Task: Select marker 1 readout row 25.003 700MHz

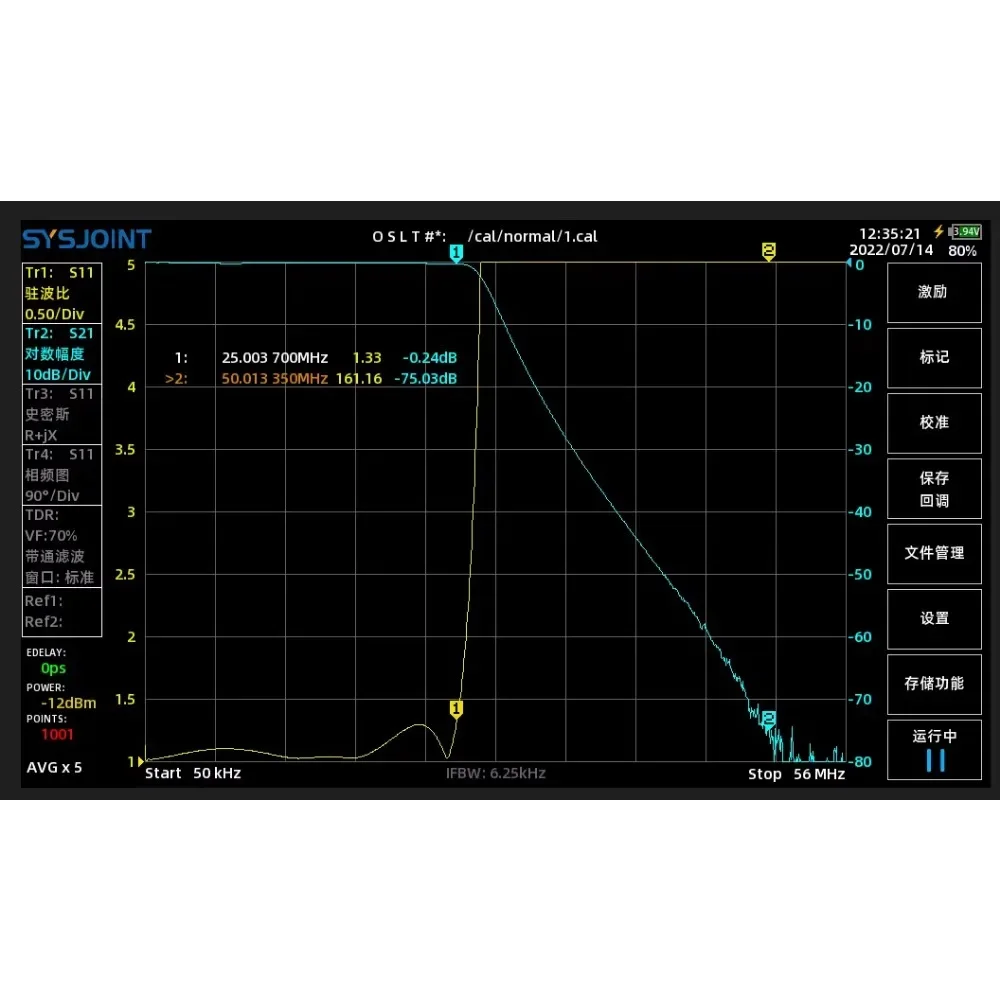Action: point(316,358)
